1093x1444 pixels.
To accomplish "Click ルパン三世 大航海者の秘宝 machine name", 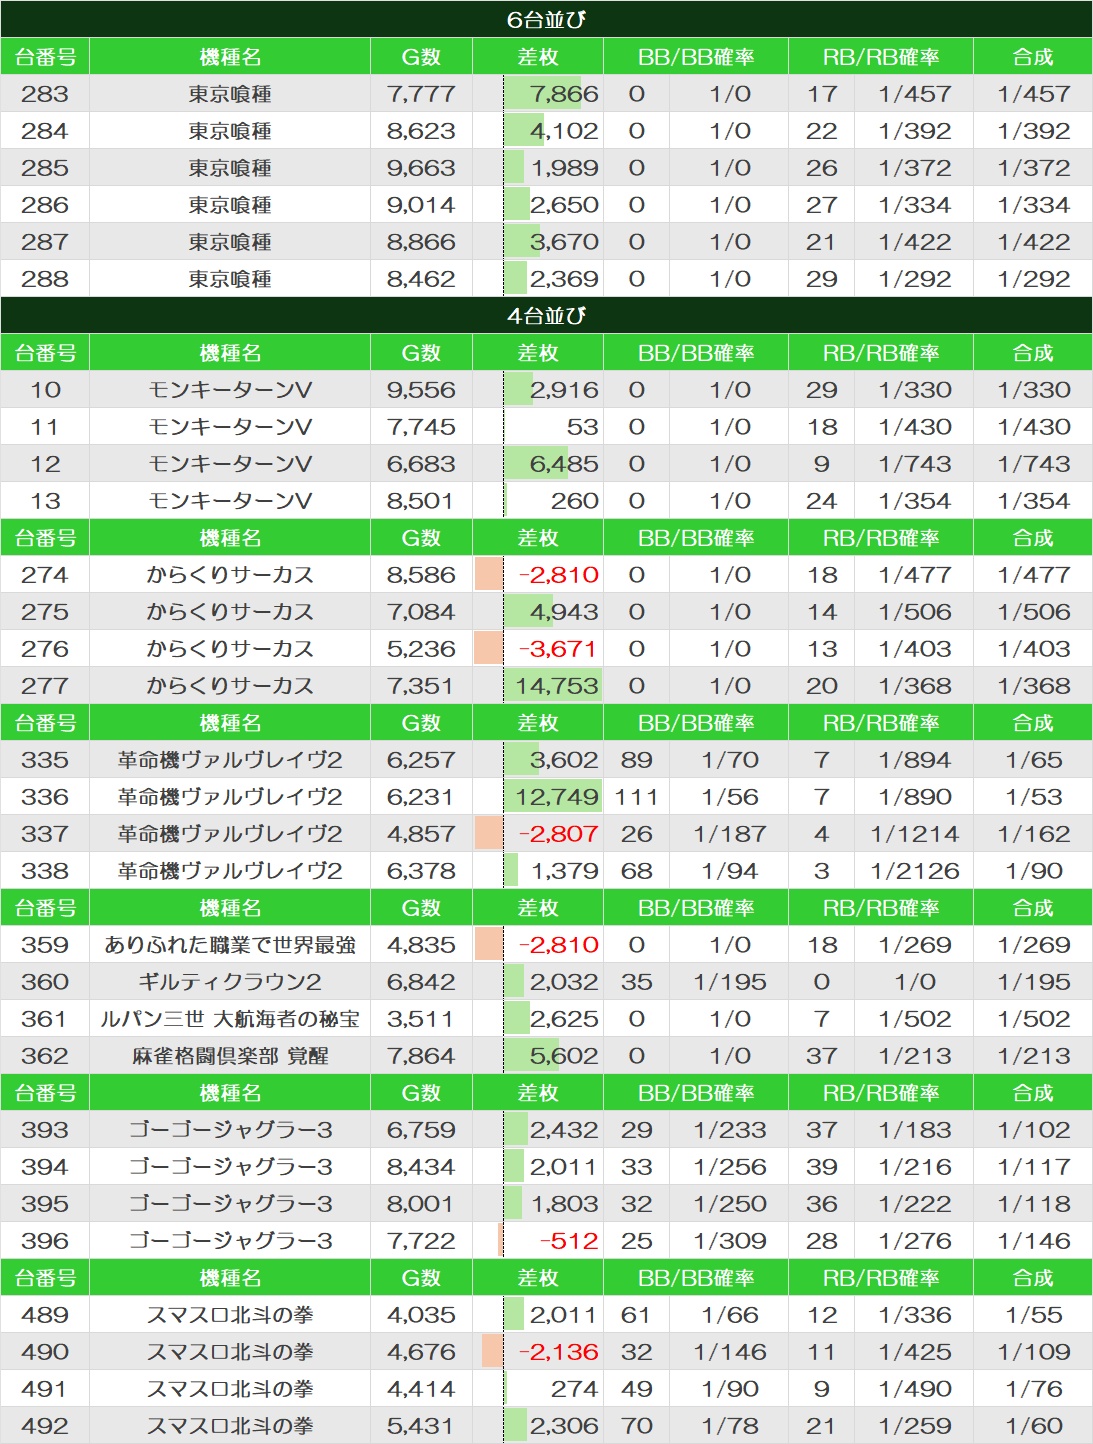I will tap(230, 1019).
